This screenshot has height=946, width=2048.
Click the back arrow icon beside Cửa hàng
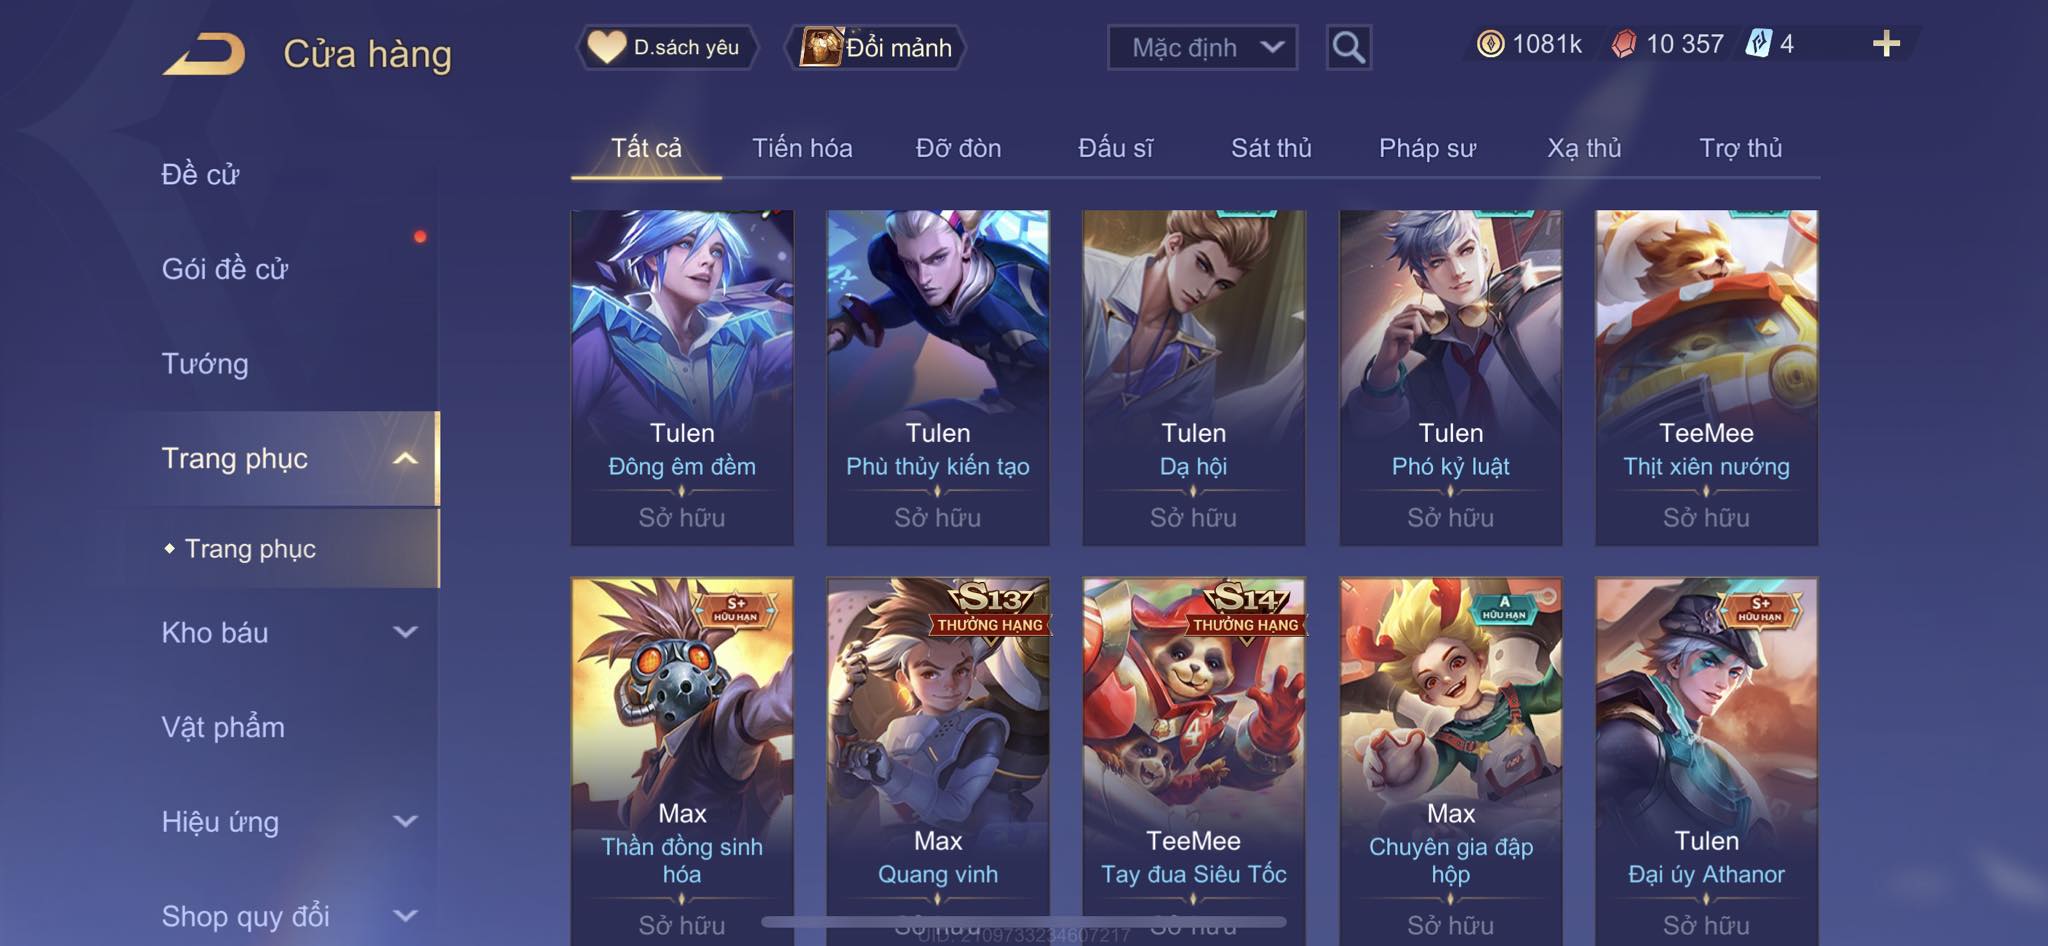coord(205,54)
